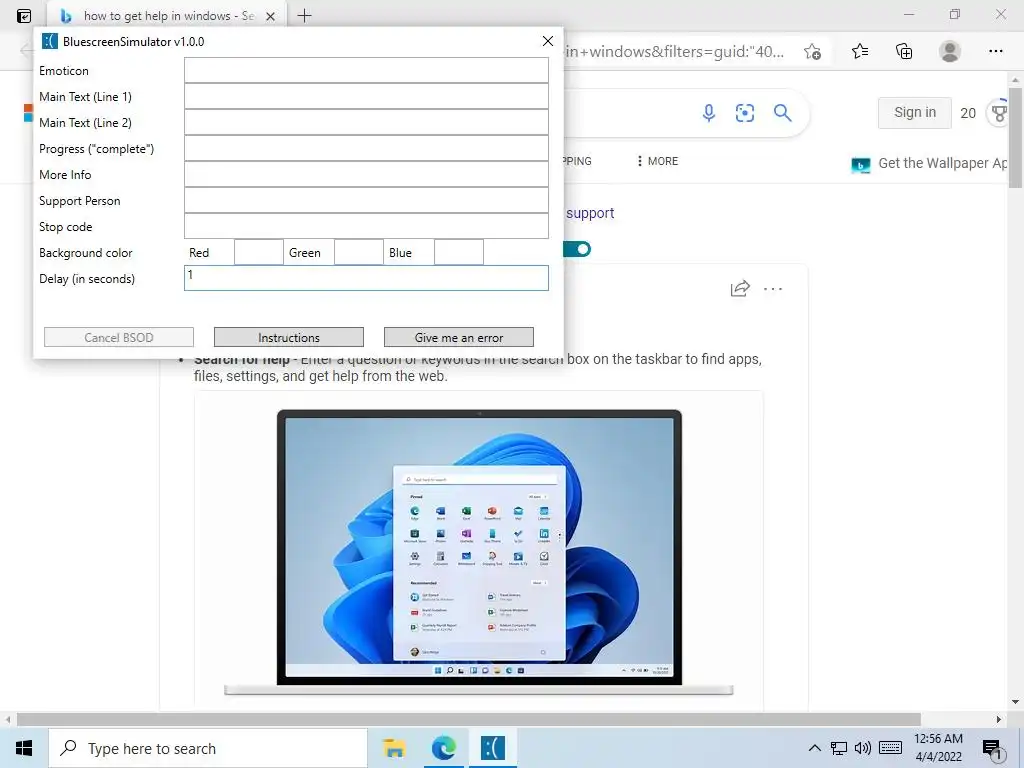Screen dimensions: 1024x768
Task: Click the blue magnifier search icon
Action: (782, 113)
